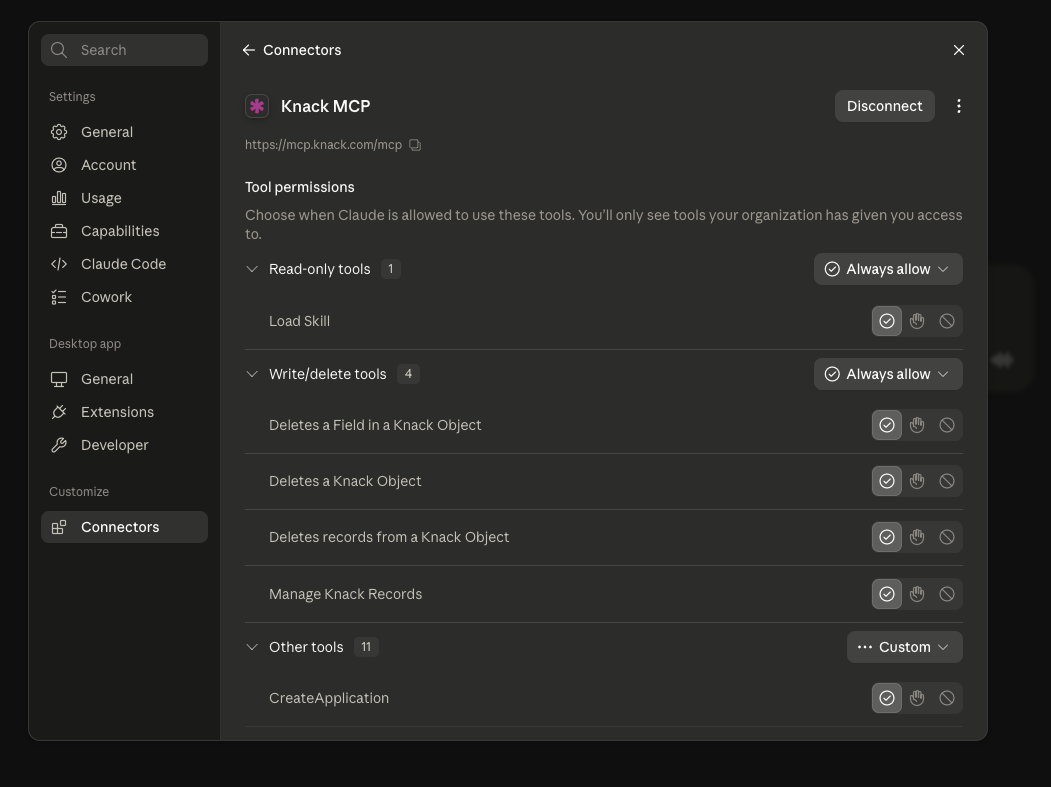Collapse the Write/delete tools section
The width and height of the screenshot is (1051, 787).
point(252,374)
